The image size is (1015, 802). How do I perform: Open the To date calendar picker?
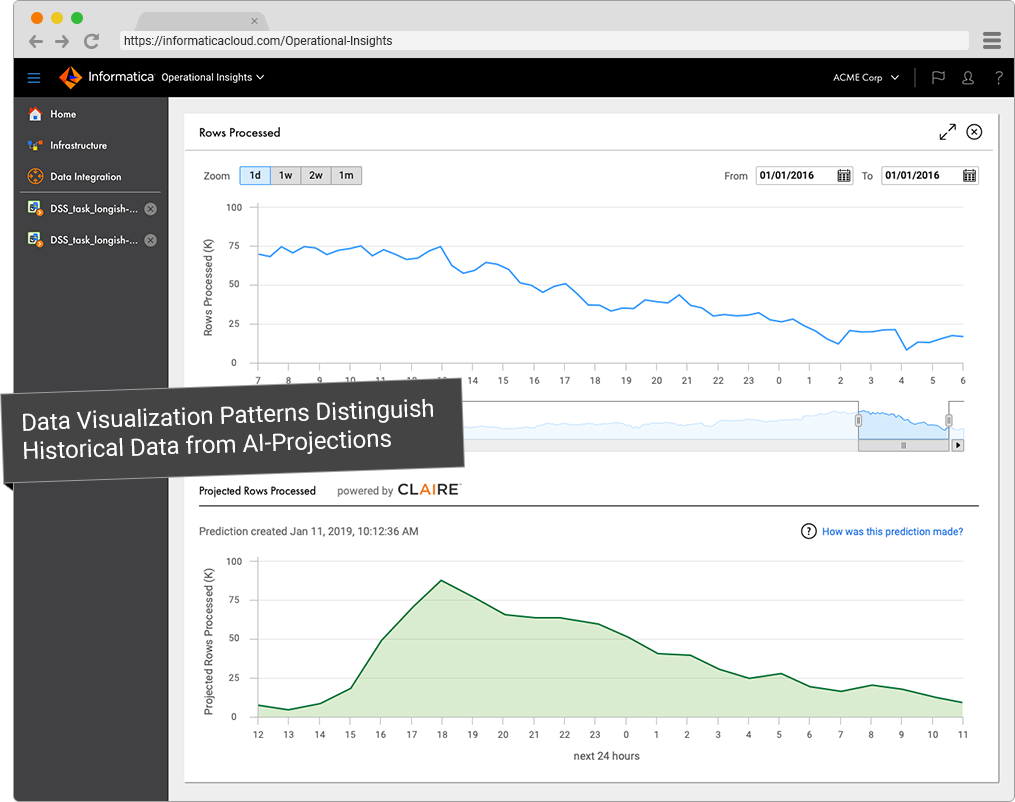(x=969, y=175)
